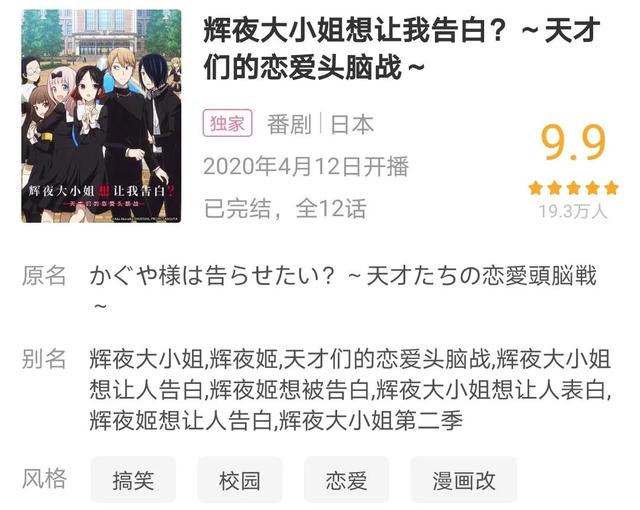Click the first rating star
Viewport: 640px width, 510px height.
point(535,188)
